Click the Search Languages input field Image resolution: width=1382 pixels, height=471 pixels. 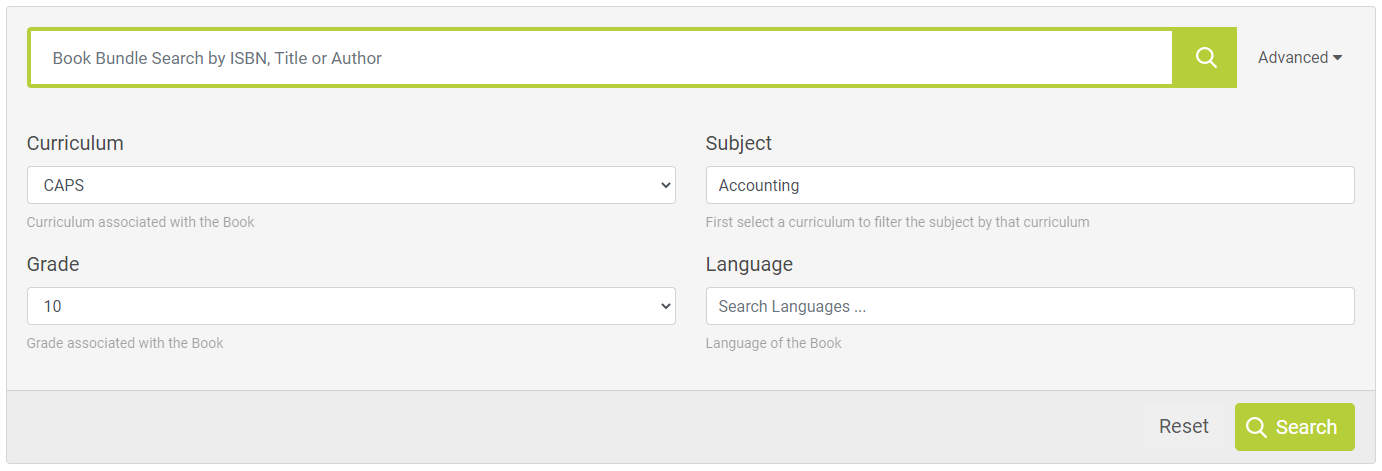[x=1029, y=307]
